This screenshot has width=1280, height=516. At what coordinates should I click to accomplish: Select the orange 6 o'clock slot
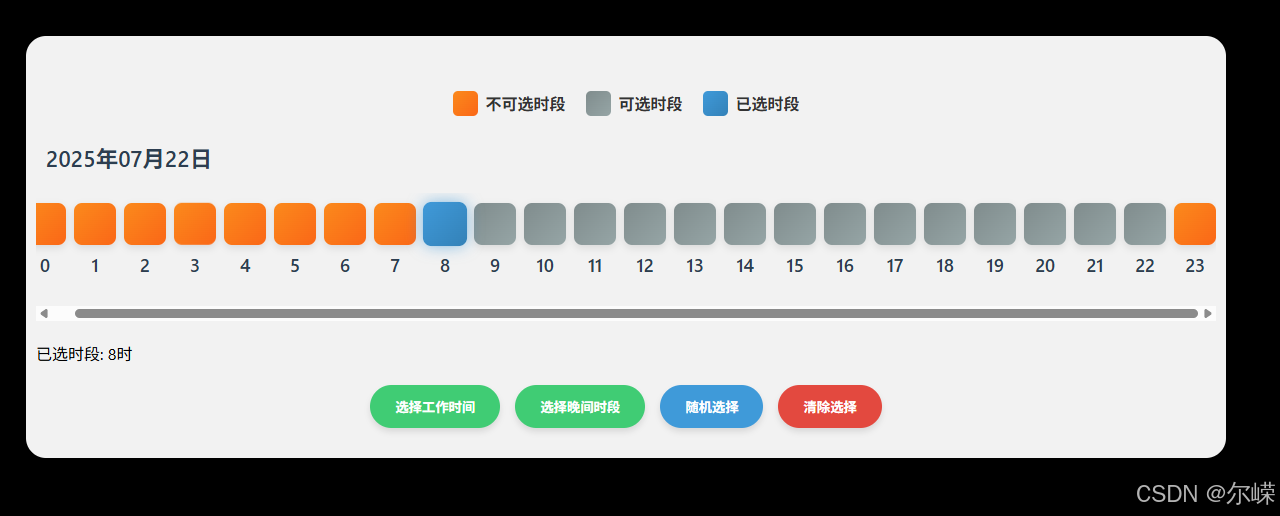click(x=345, y=224)
